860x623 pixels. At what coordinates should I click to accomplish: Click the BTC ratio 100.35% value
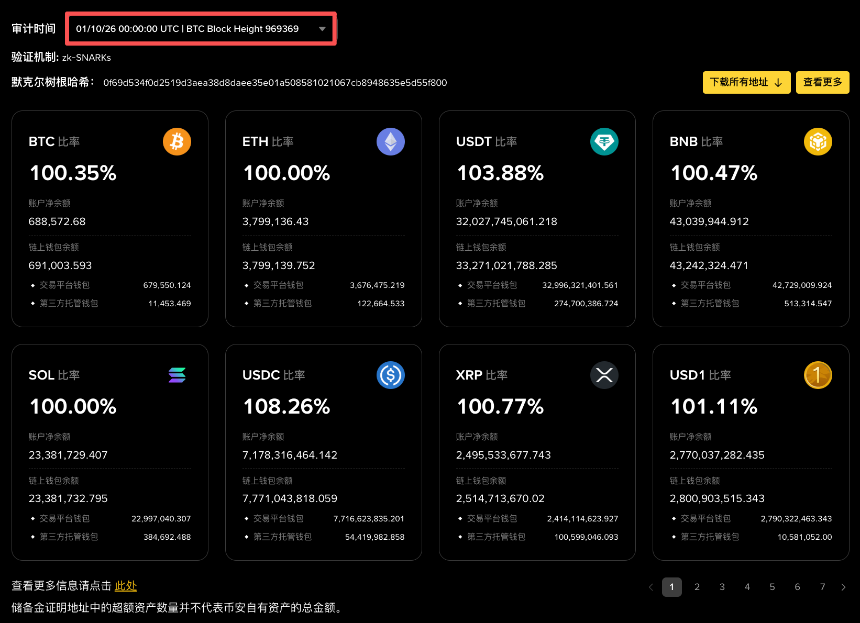(73, 173)
